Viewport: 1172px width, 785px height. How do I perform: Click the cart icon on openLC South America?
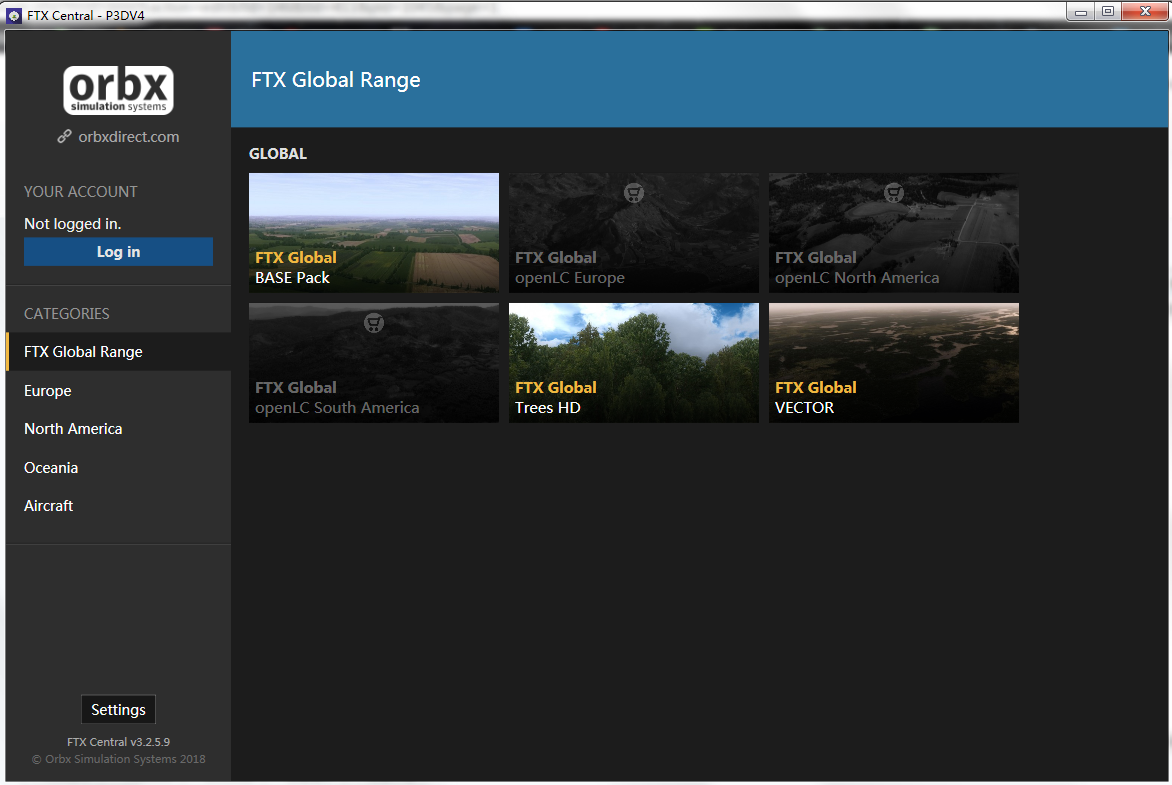click(x=374, y=323)
